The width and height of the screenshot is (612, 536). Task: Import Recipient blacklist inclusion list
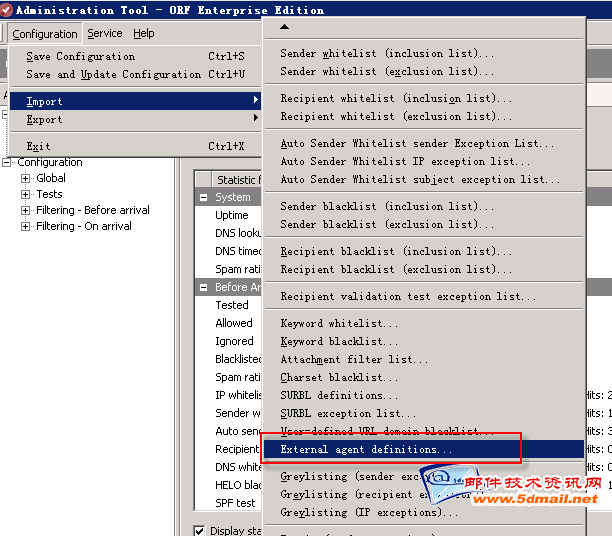[424, 251]
